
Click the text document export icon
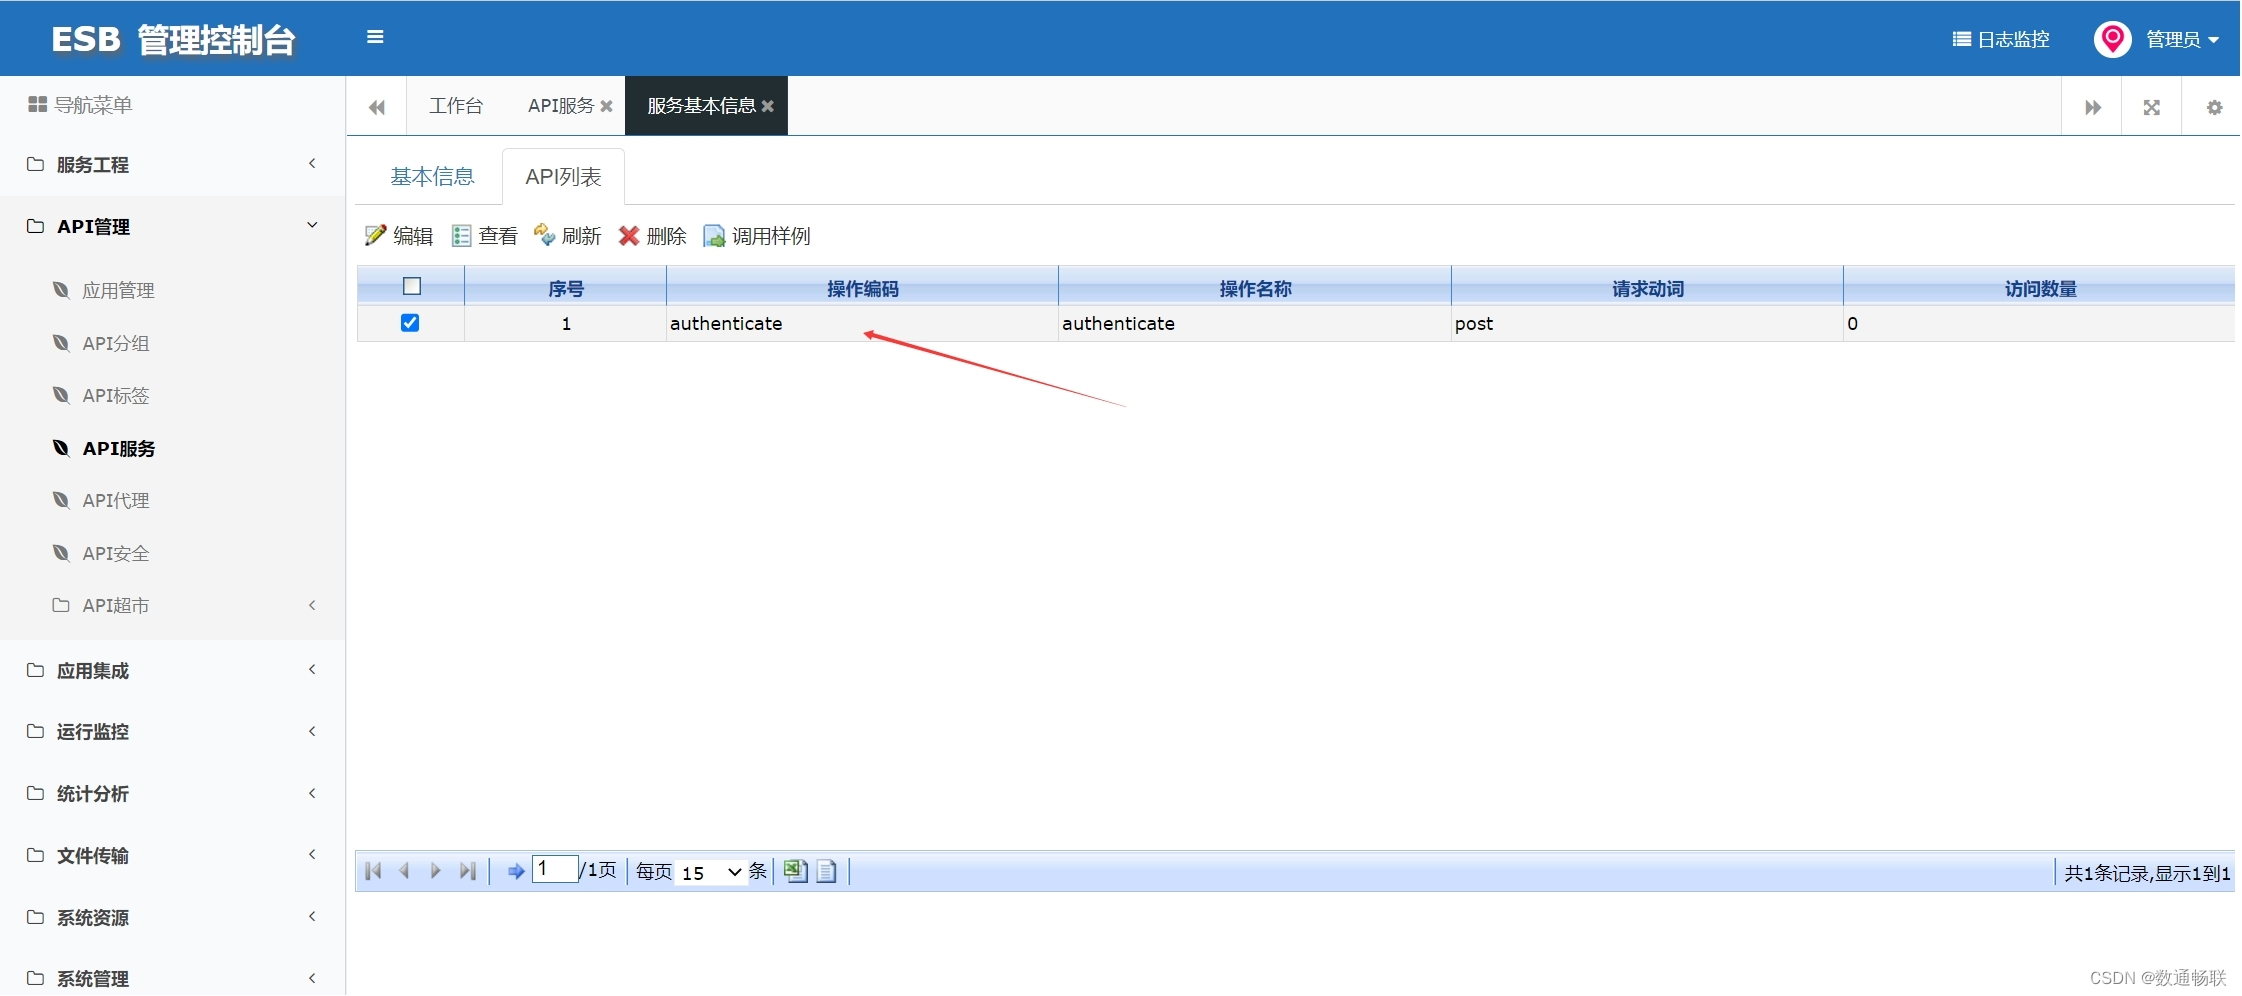pos(826,871)
